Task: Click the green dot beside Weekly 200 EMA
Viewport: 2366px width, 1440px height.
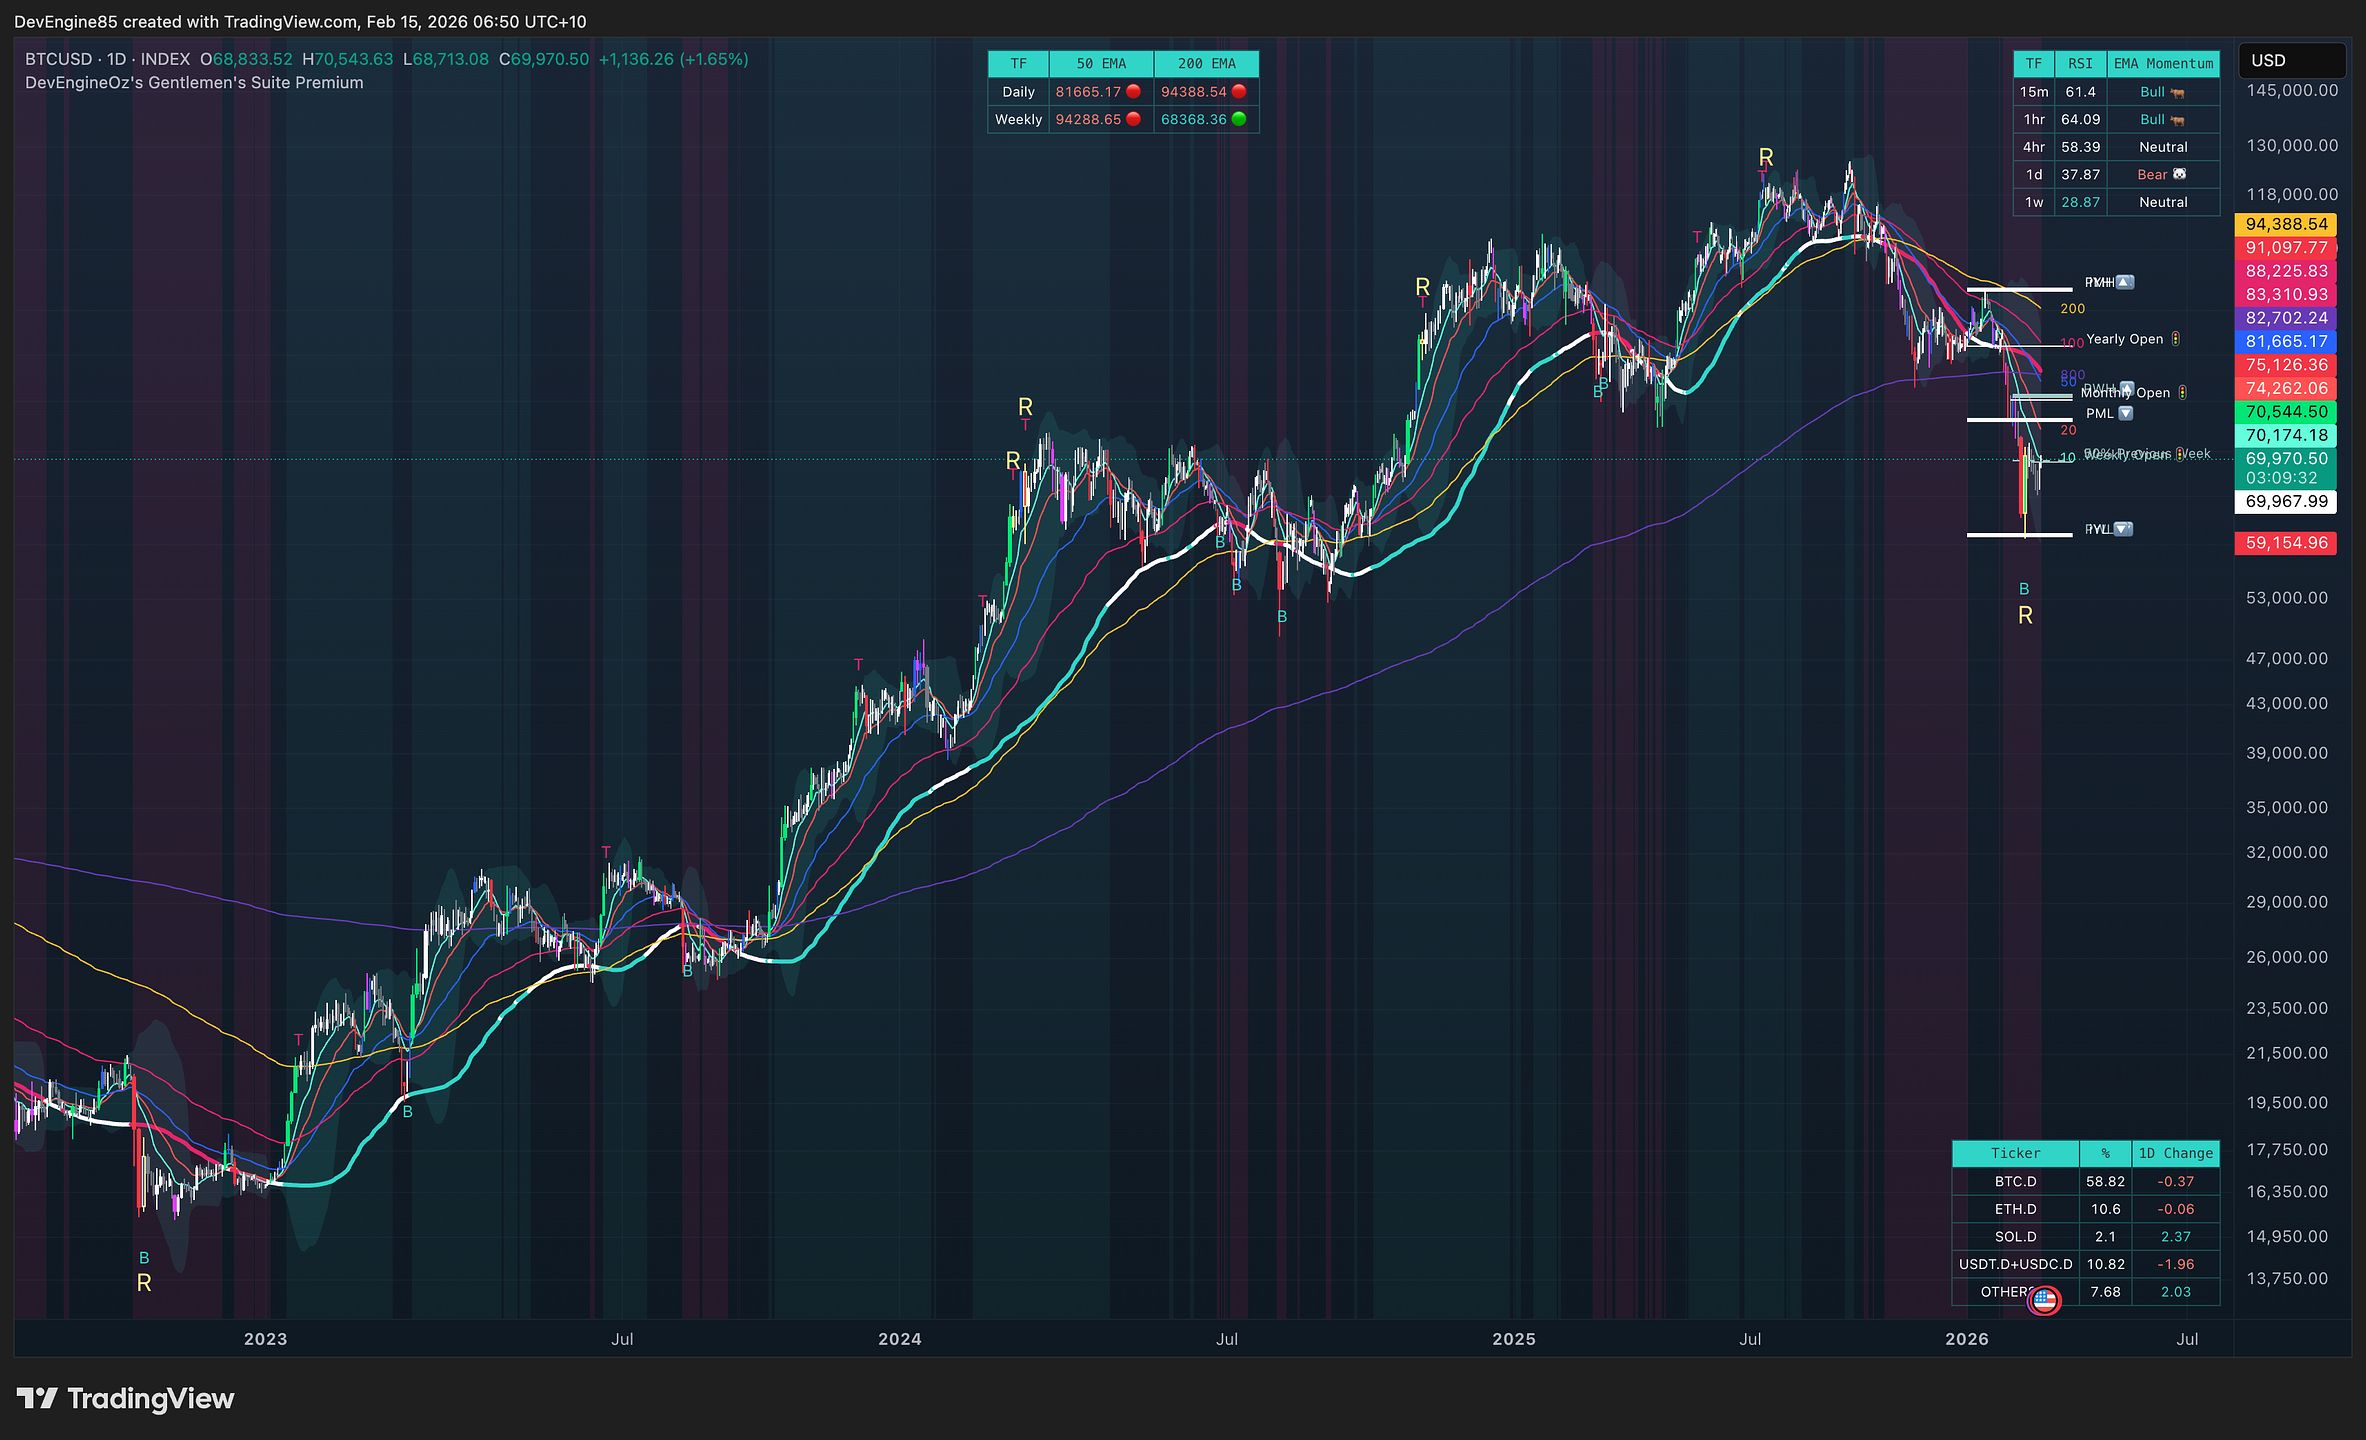Action: click(x=1239, y=119)
